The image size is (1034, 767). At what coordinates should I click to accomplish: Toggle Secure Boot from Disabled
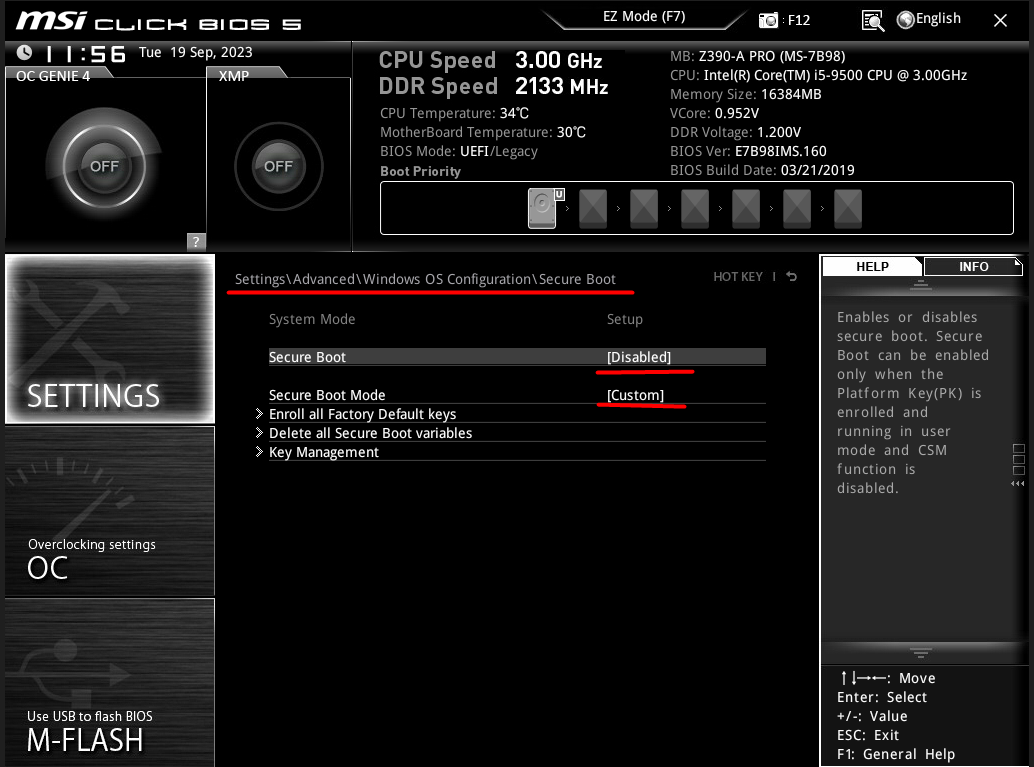(637, 356)
